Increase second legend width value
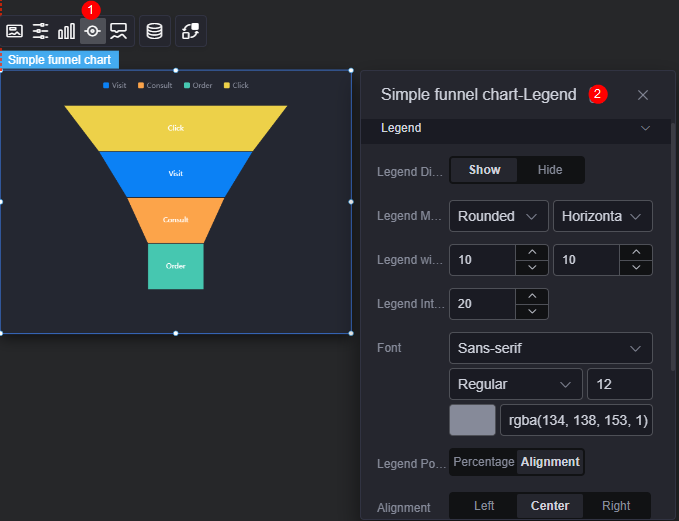679x521 pixels. tap(636, 252)
